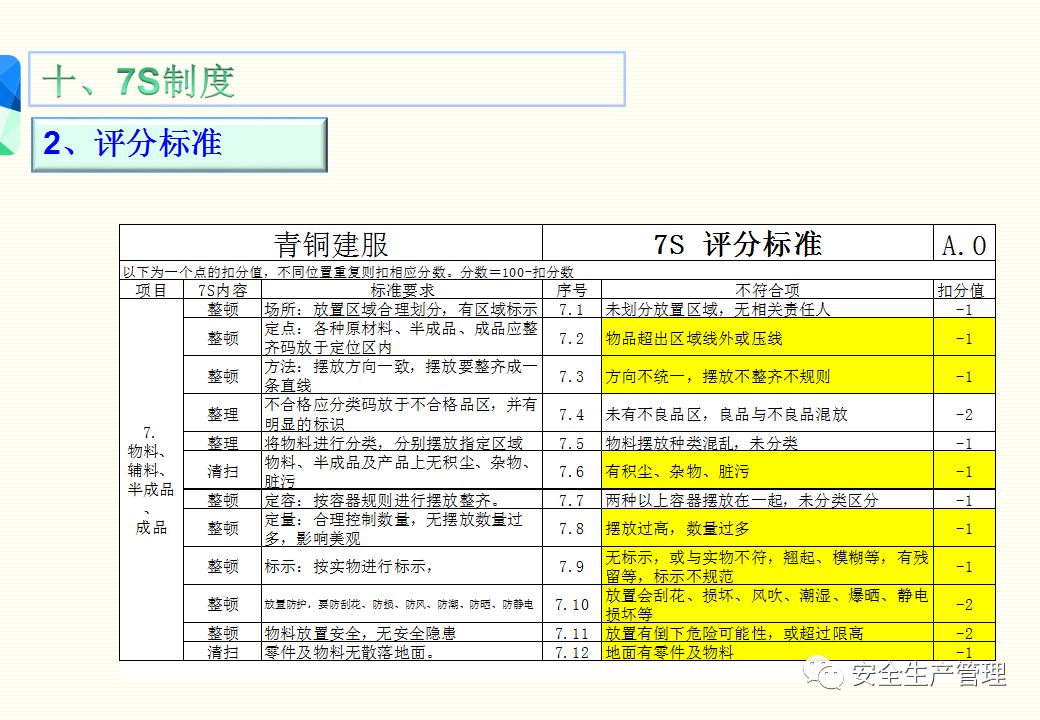Click the version cell 'A.0'
The height and width of the screenshot is (720, 1040).
click(x=964, y=243)
